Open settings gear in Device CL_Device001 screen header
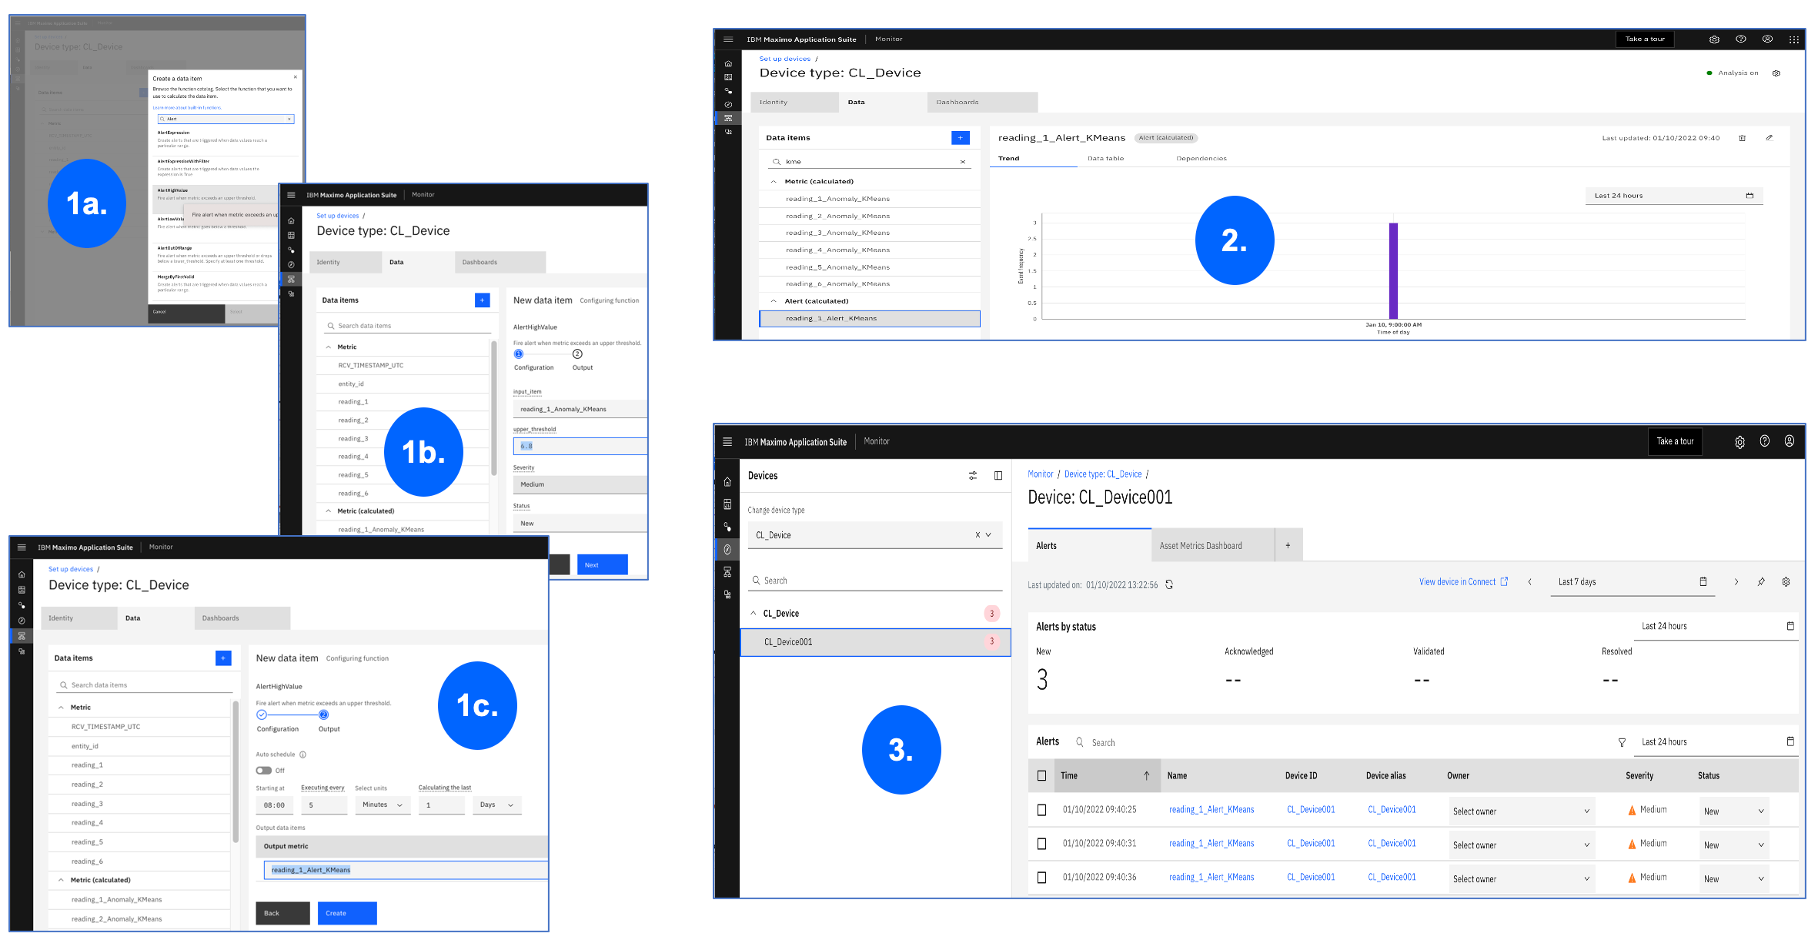Image resolution: width=1818 pixels, height=940 pixels. (x=1740, y=442)
